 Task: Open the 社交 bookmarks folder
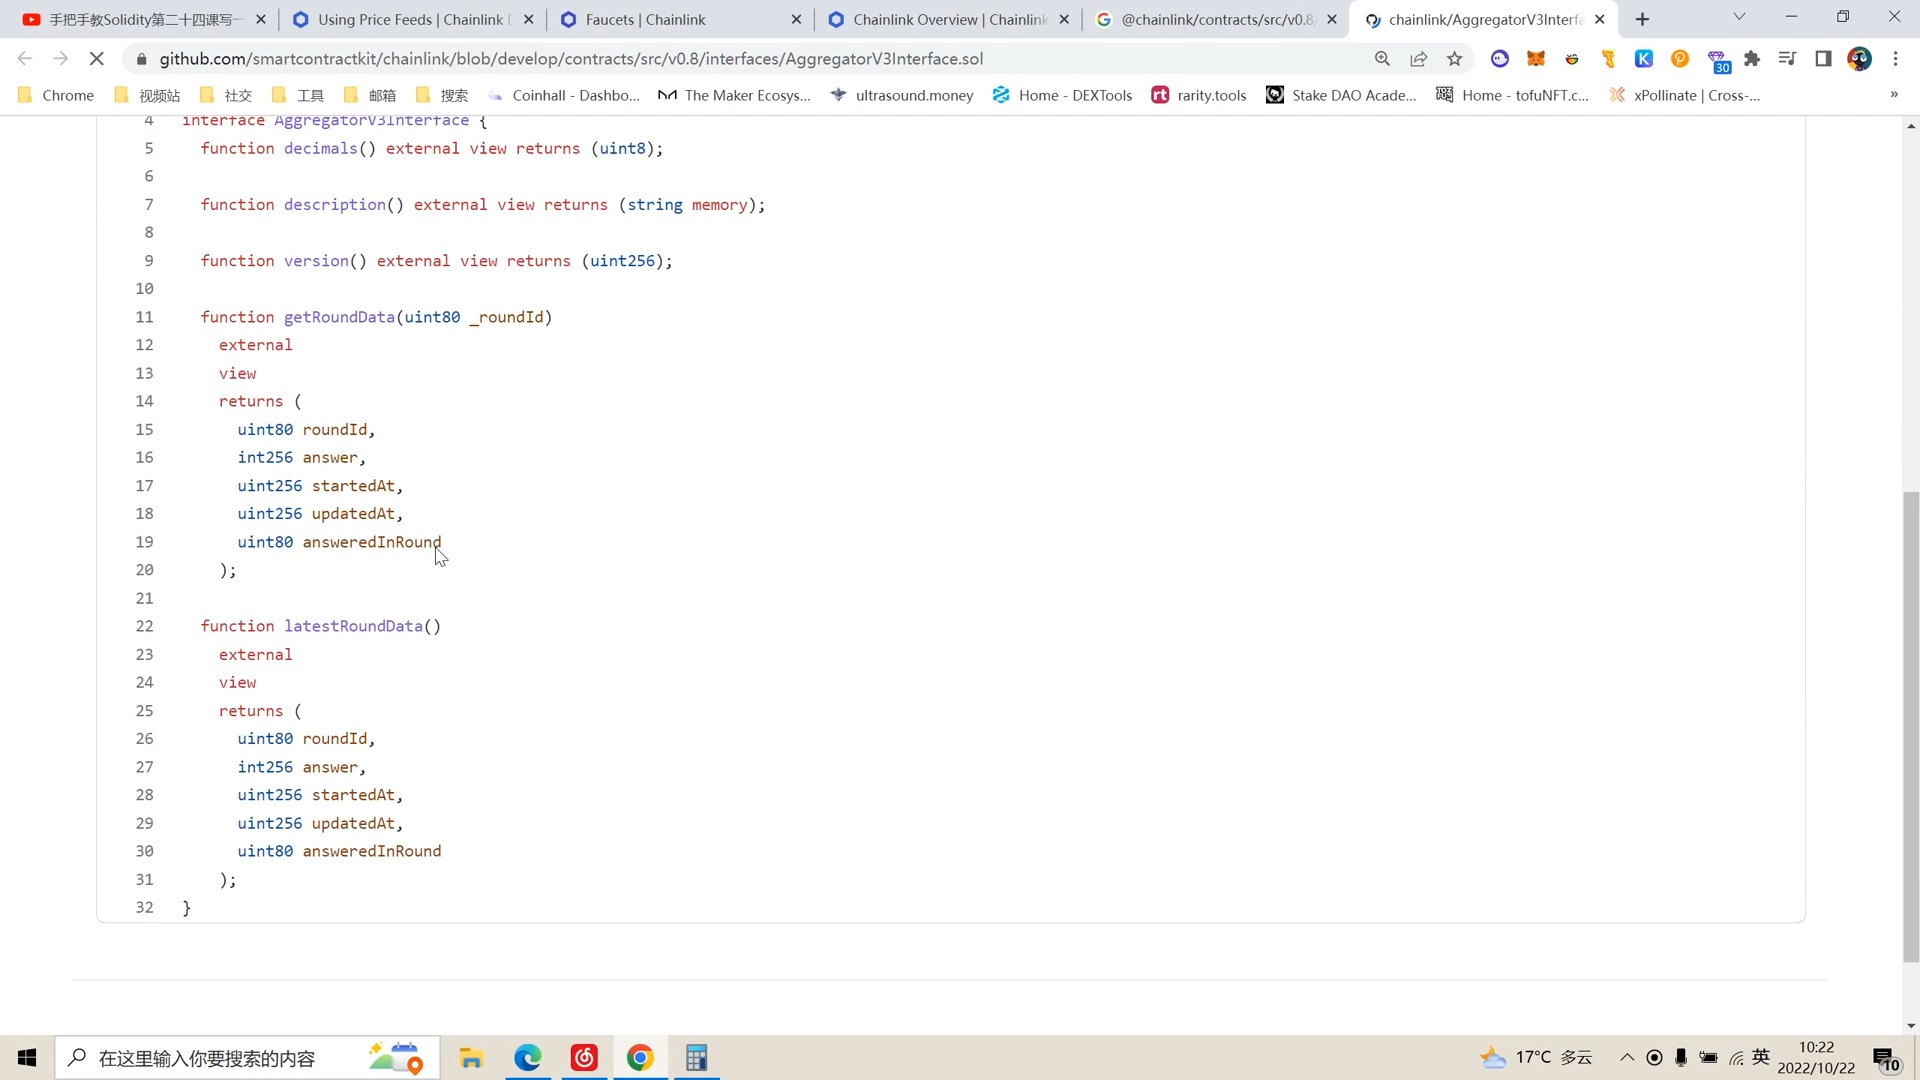226,95
